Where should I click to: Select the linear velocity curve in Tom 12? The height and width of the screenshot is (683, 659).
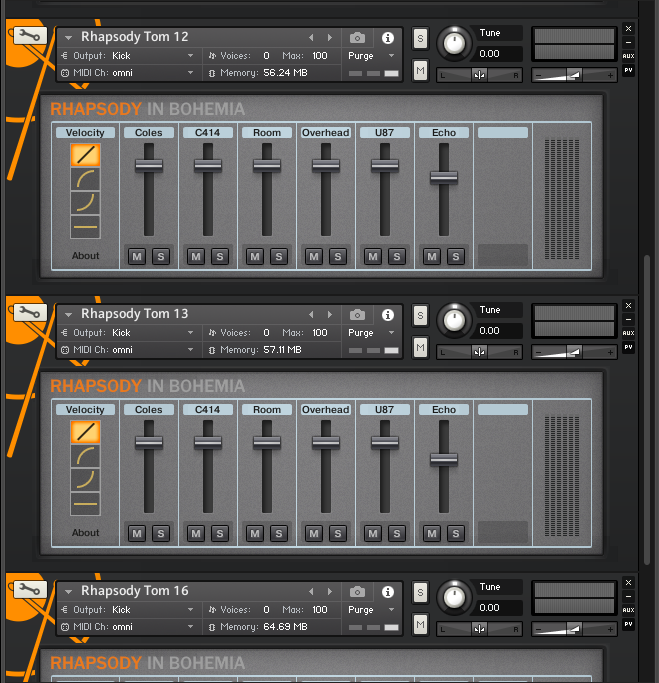pos(85,154)
